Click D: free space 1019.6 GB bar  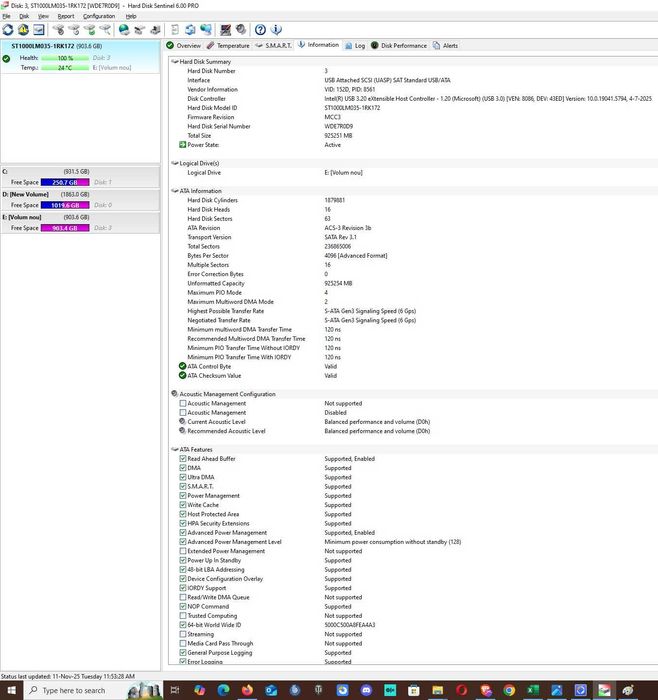(x=65, y=205)
